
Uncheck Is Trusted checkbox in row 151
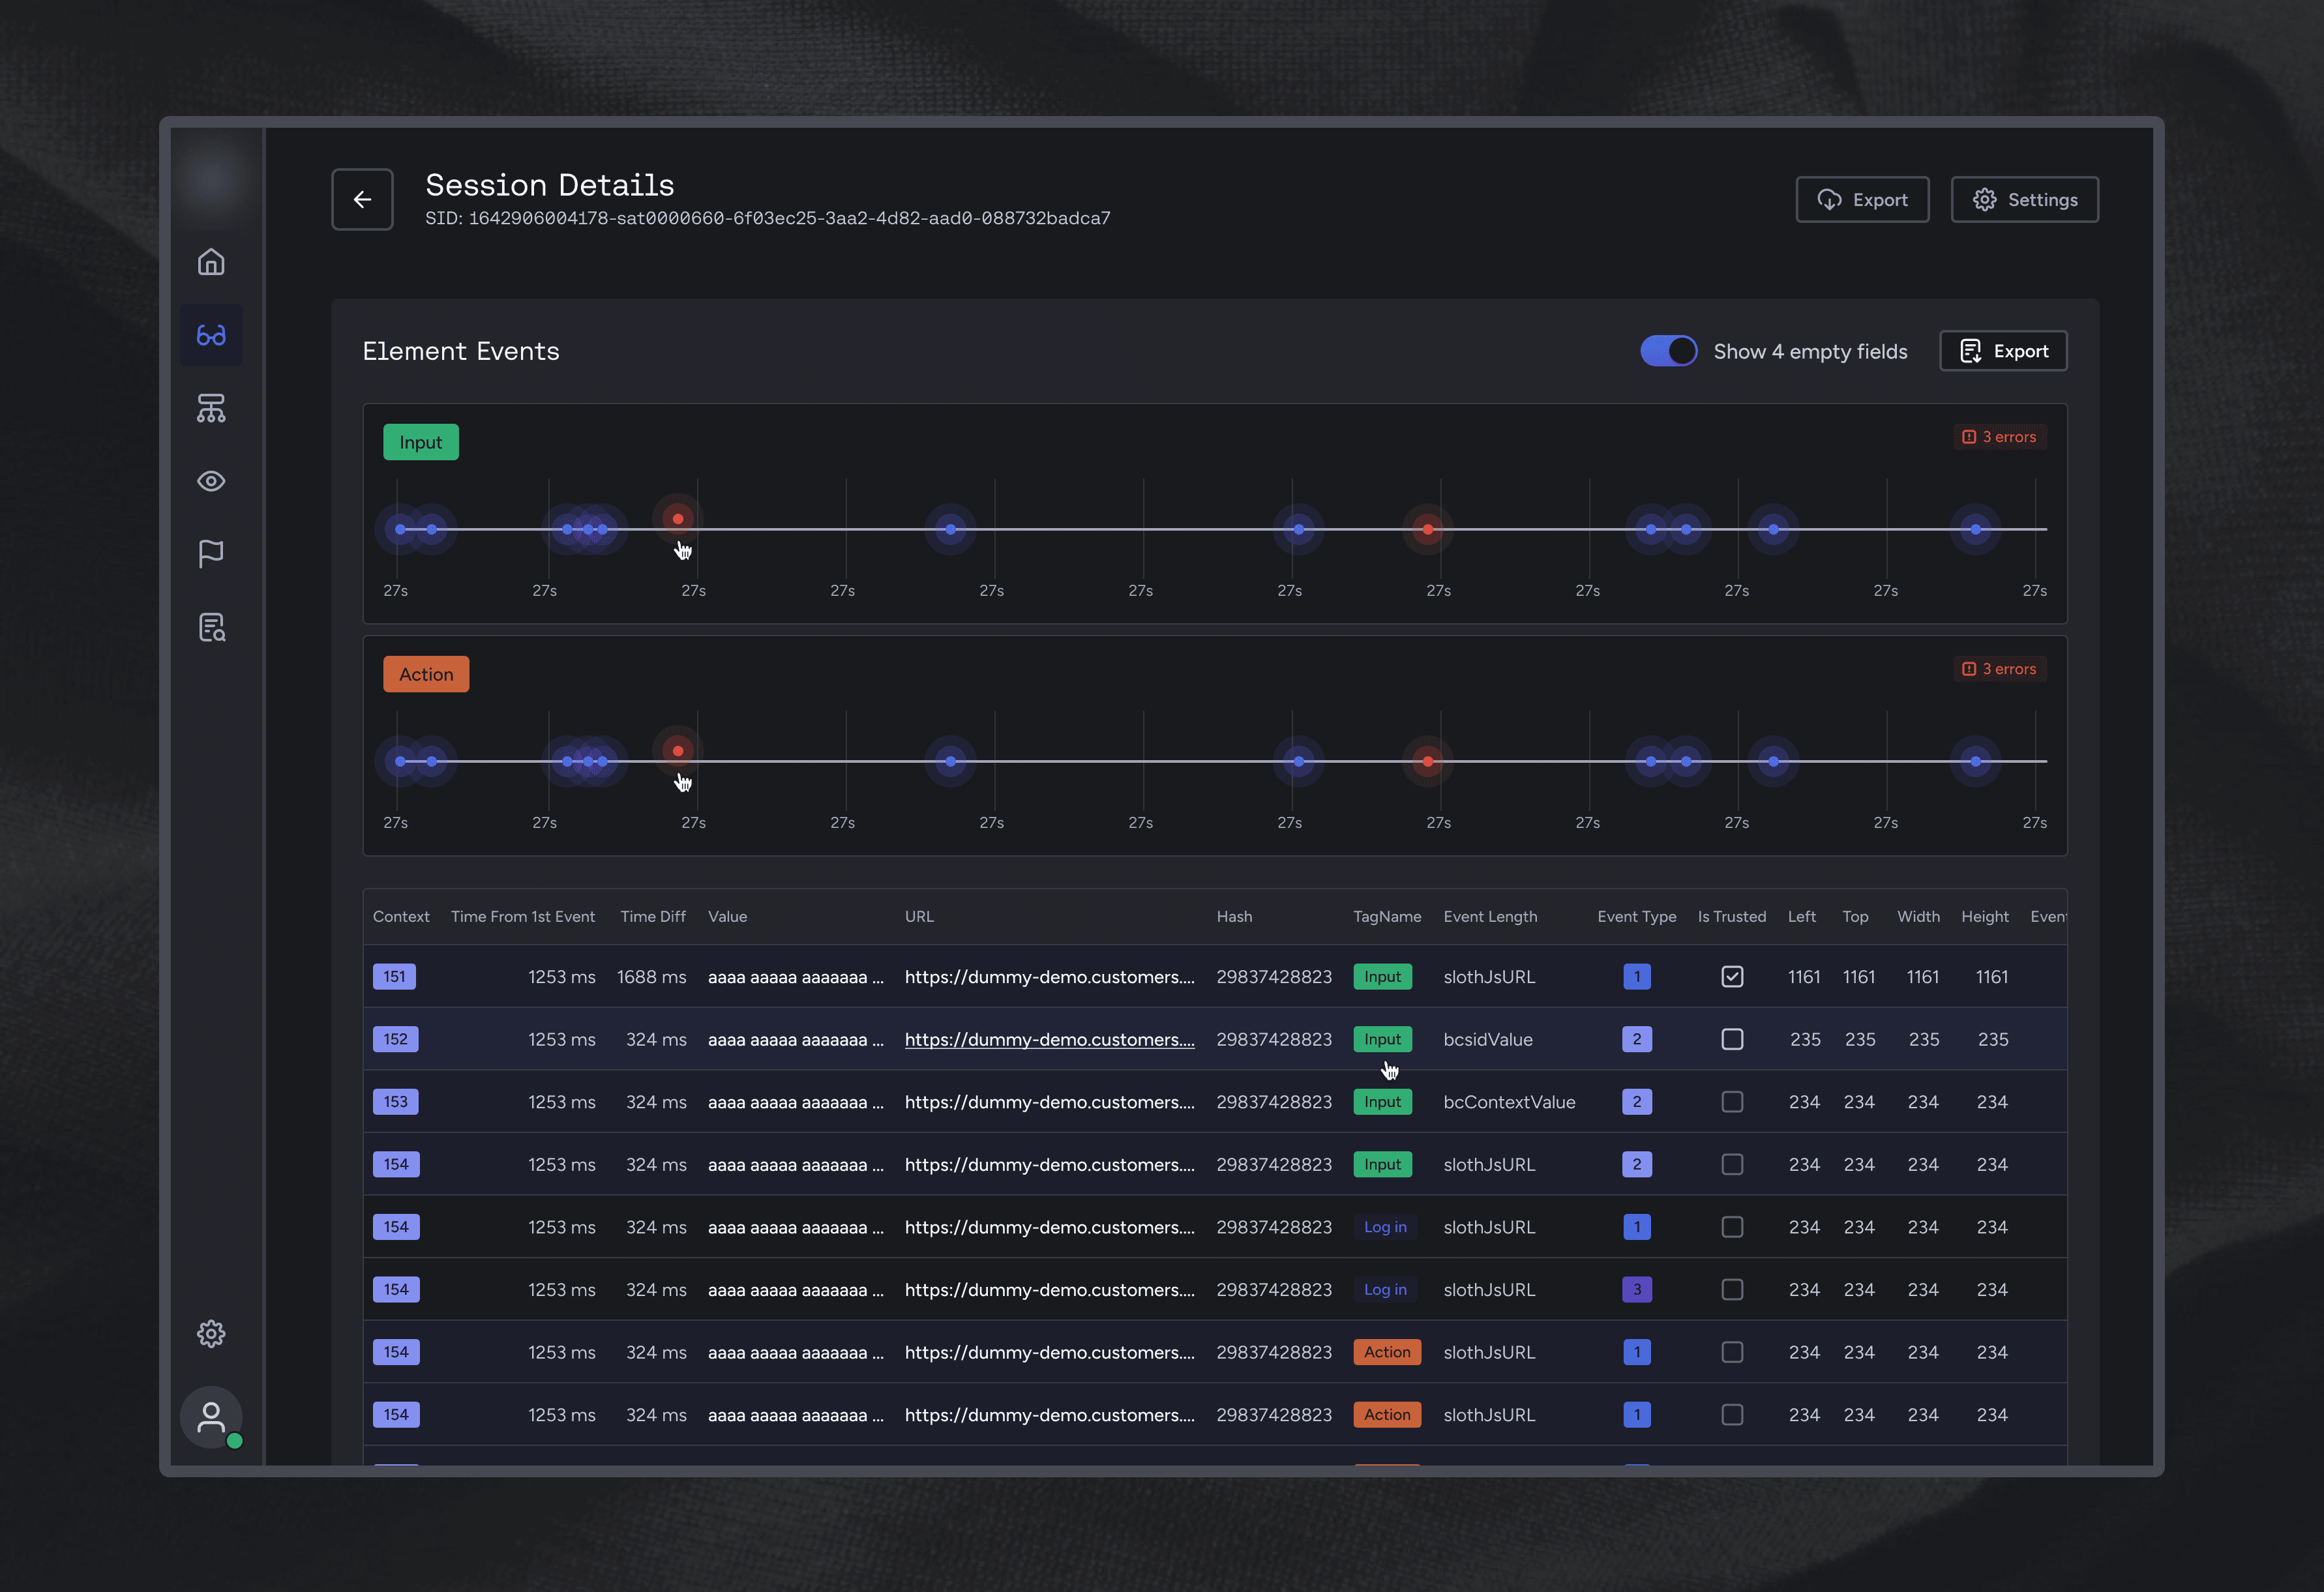(1732, 976)
